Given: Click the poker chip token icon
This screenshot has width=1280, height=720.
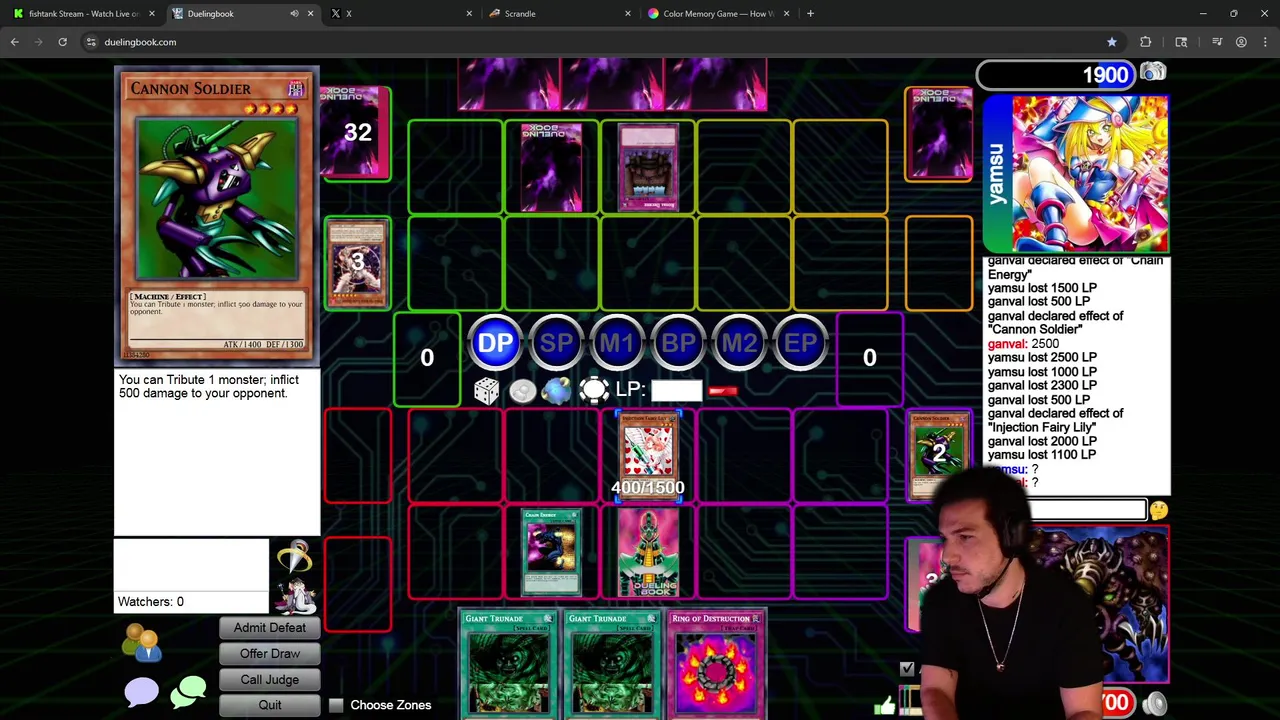Looking at the screenshot, I should (x=594, y=391).
